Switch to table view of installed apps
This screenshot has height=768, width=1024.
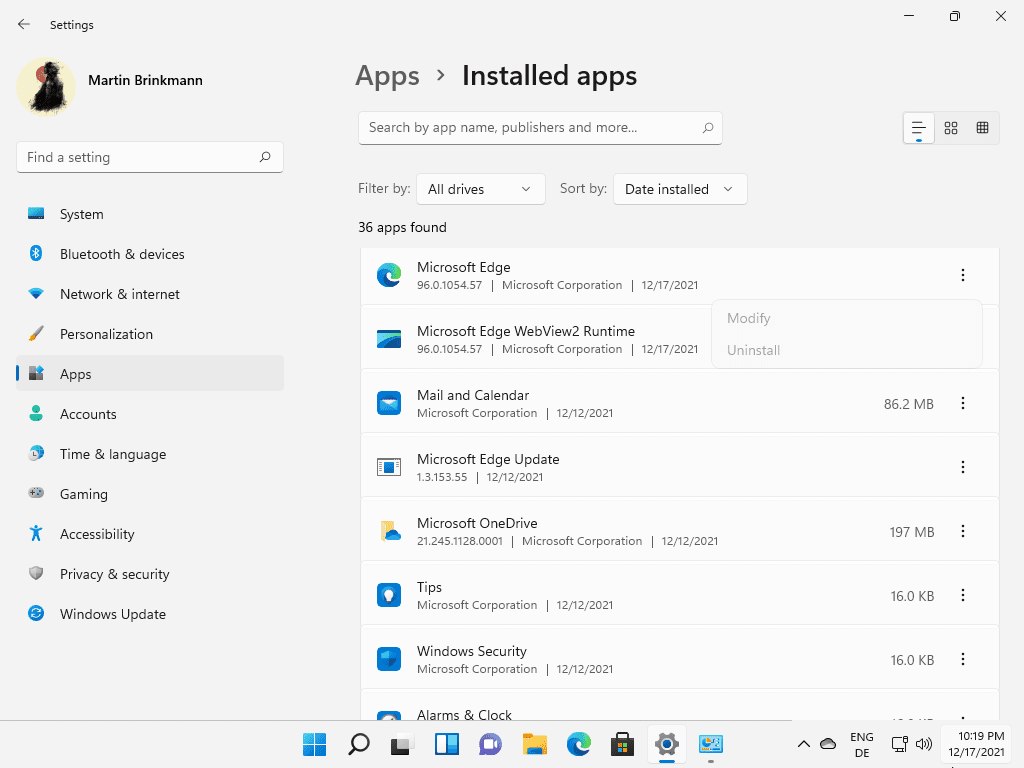982,128
